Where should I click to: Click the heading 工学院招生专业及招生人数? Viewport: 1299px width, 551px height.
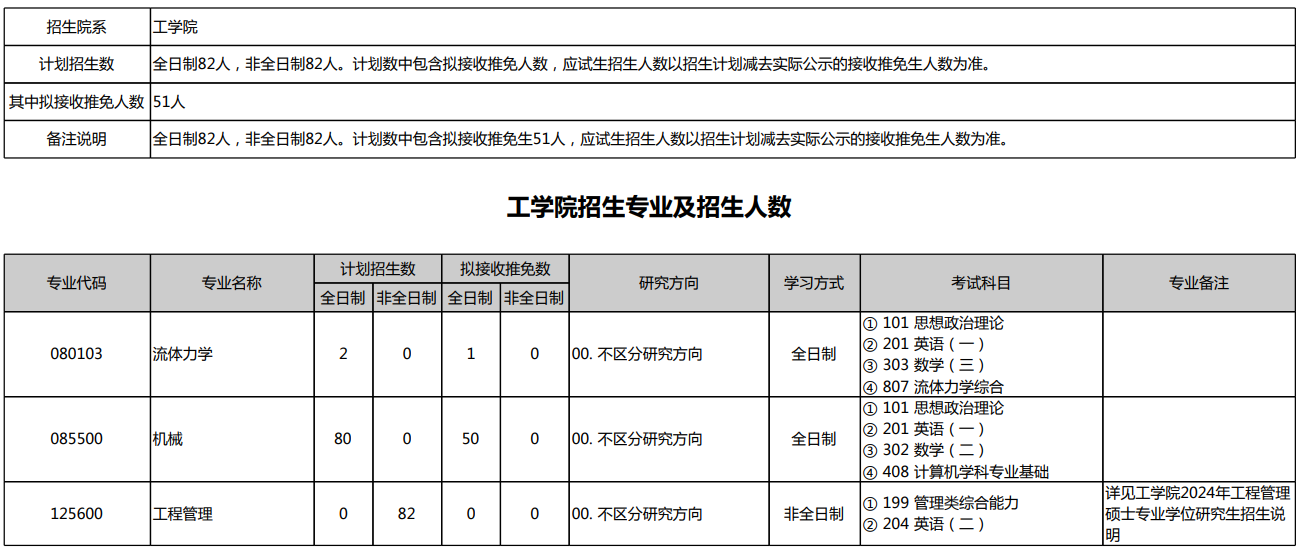(649, 207)
